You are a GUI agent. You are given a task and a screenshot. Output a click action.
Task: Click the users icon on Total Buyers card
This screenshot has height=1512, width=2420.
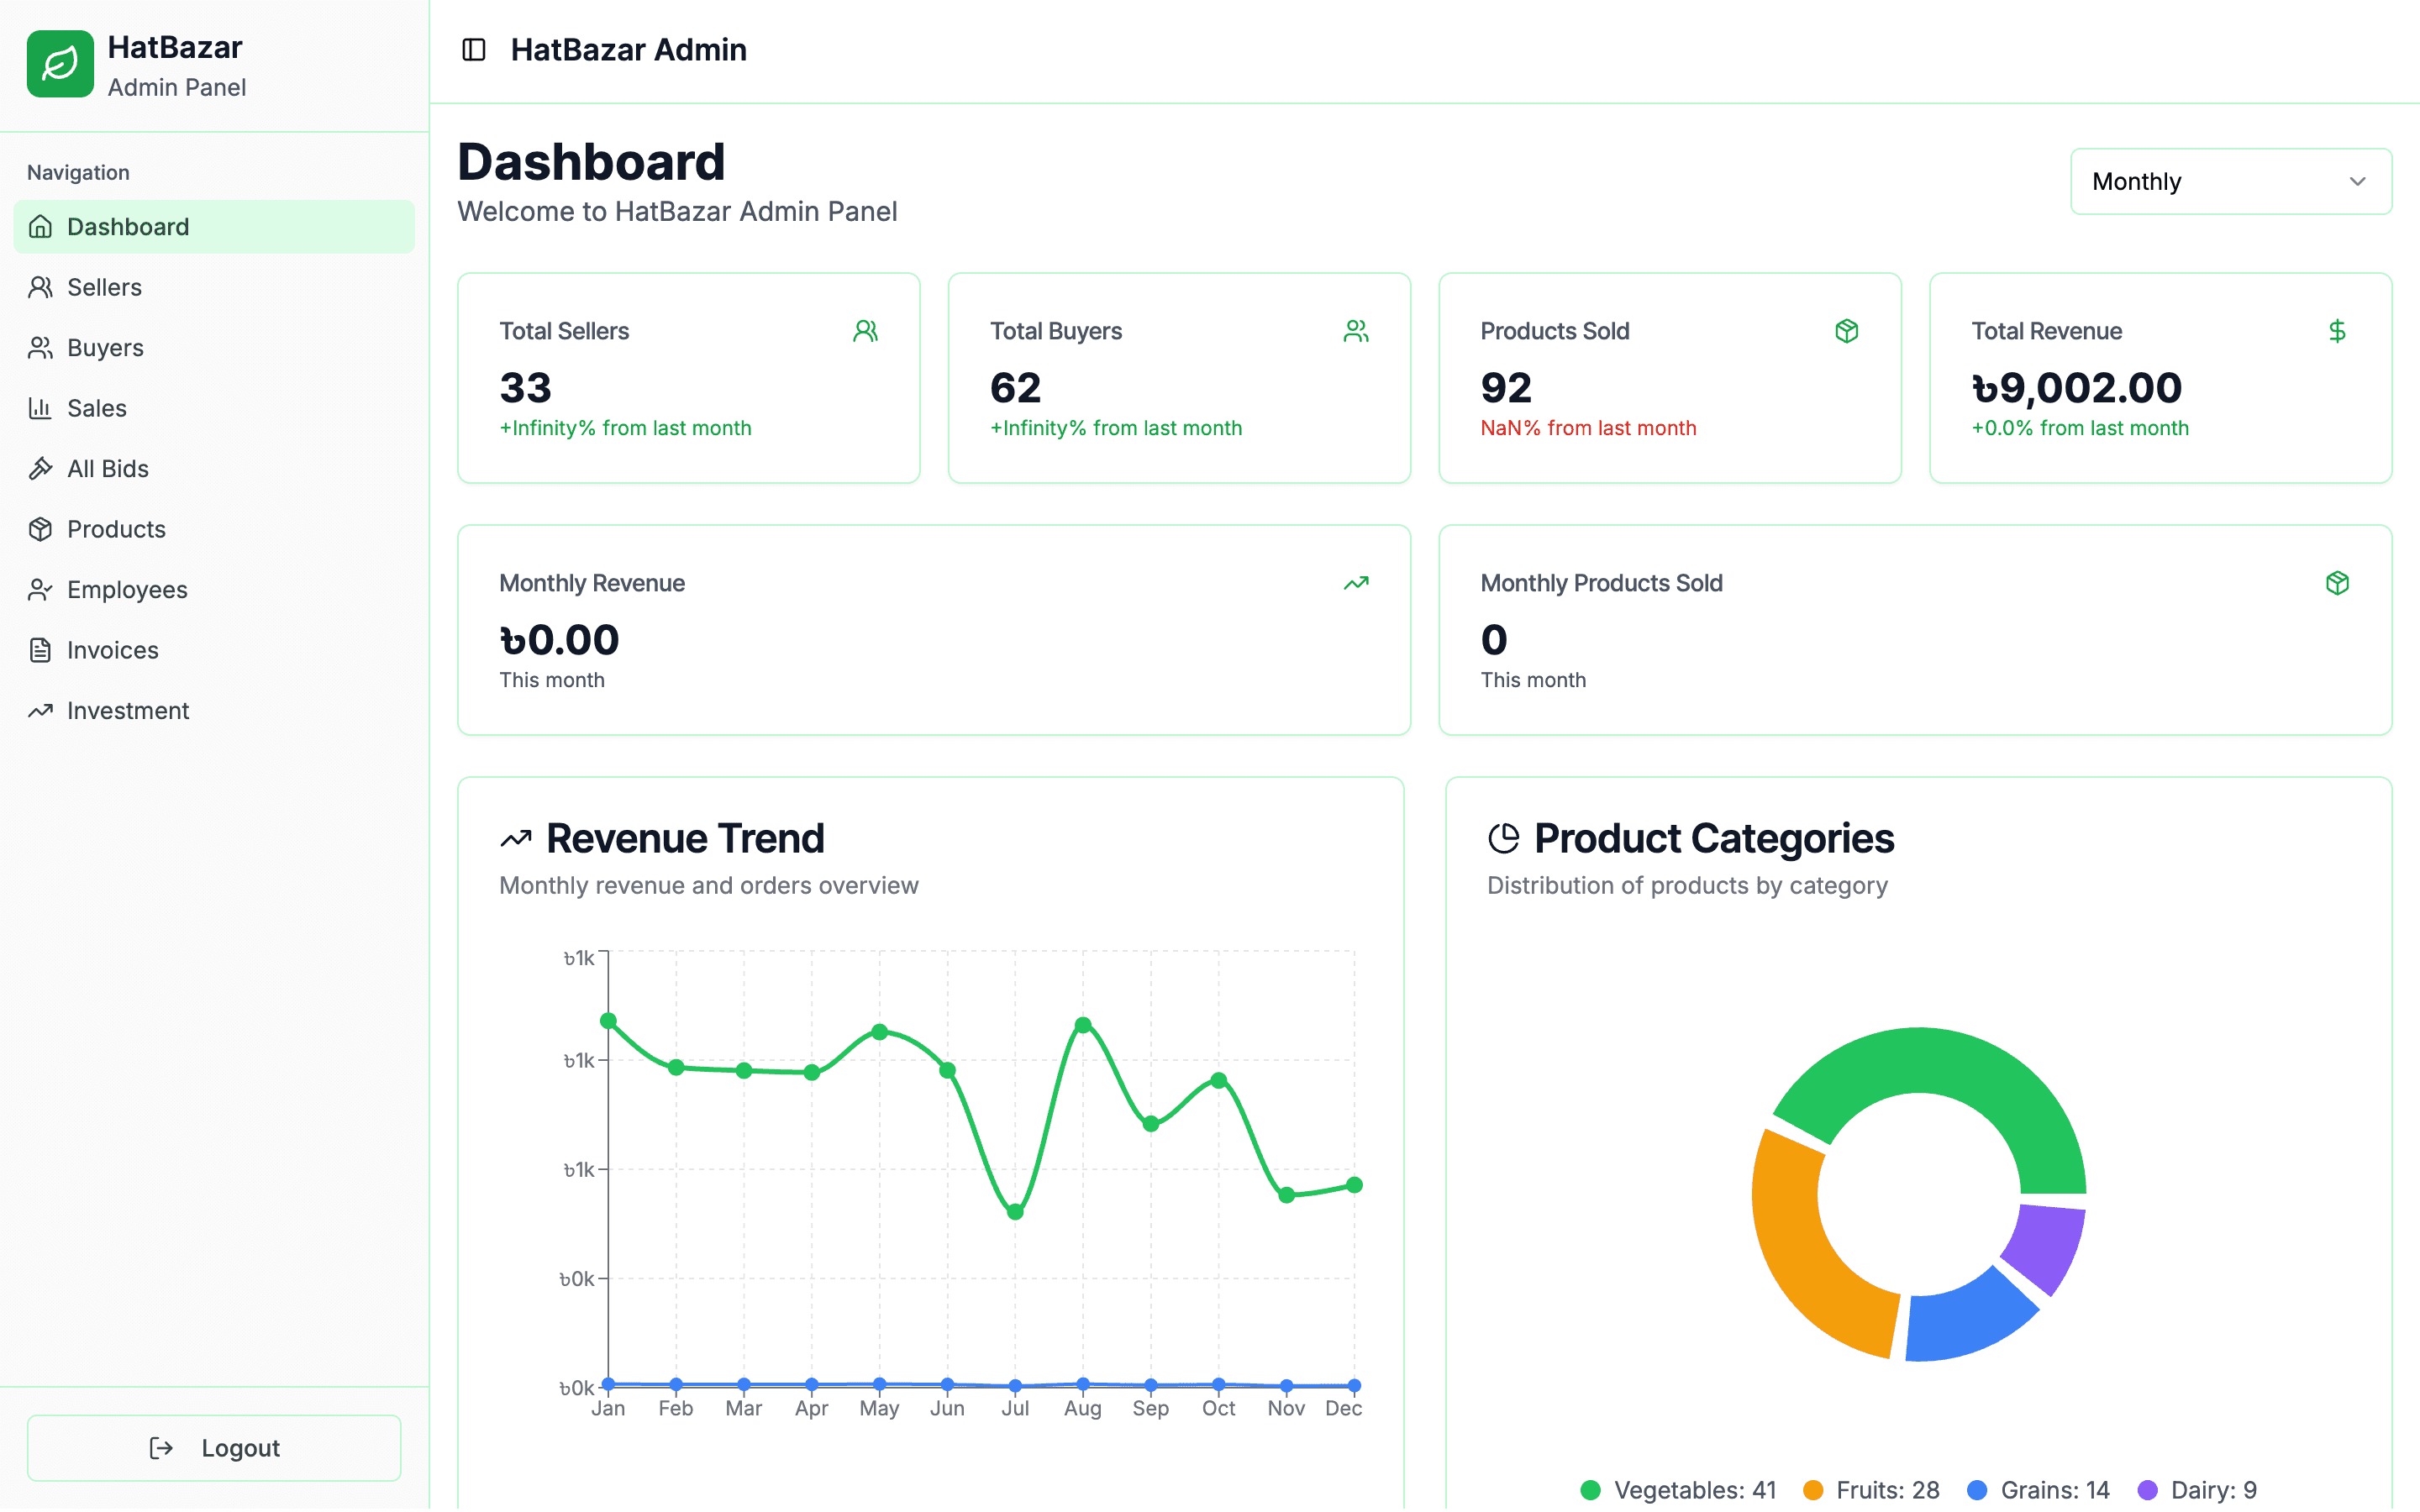1357,330
